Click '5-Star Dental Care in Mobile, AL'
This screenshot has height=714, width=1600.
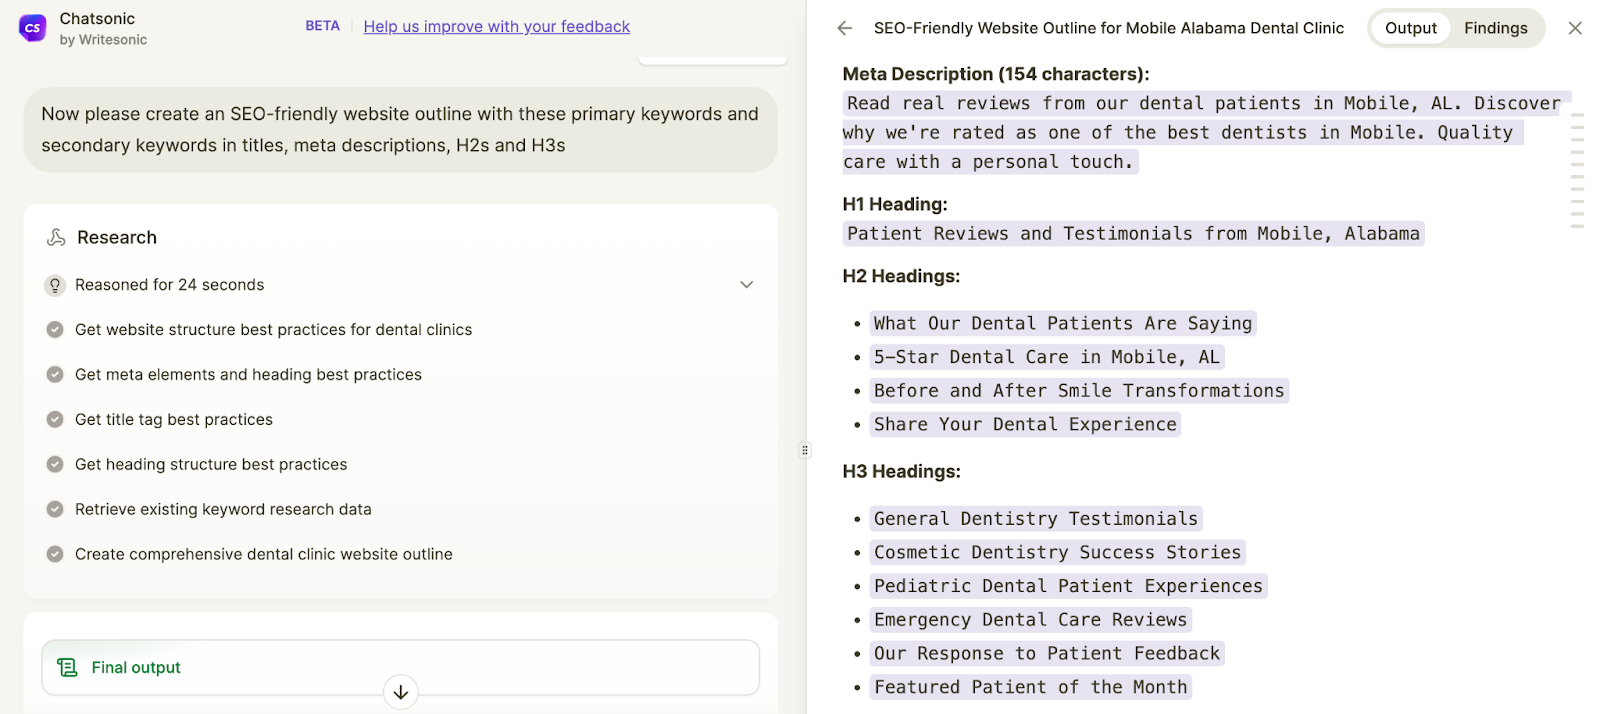(x=1047, y=357)
